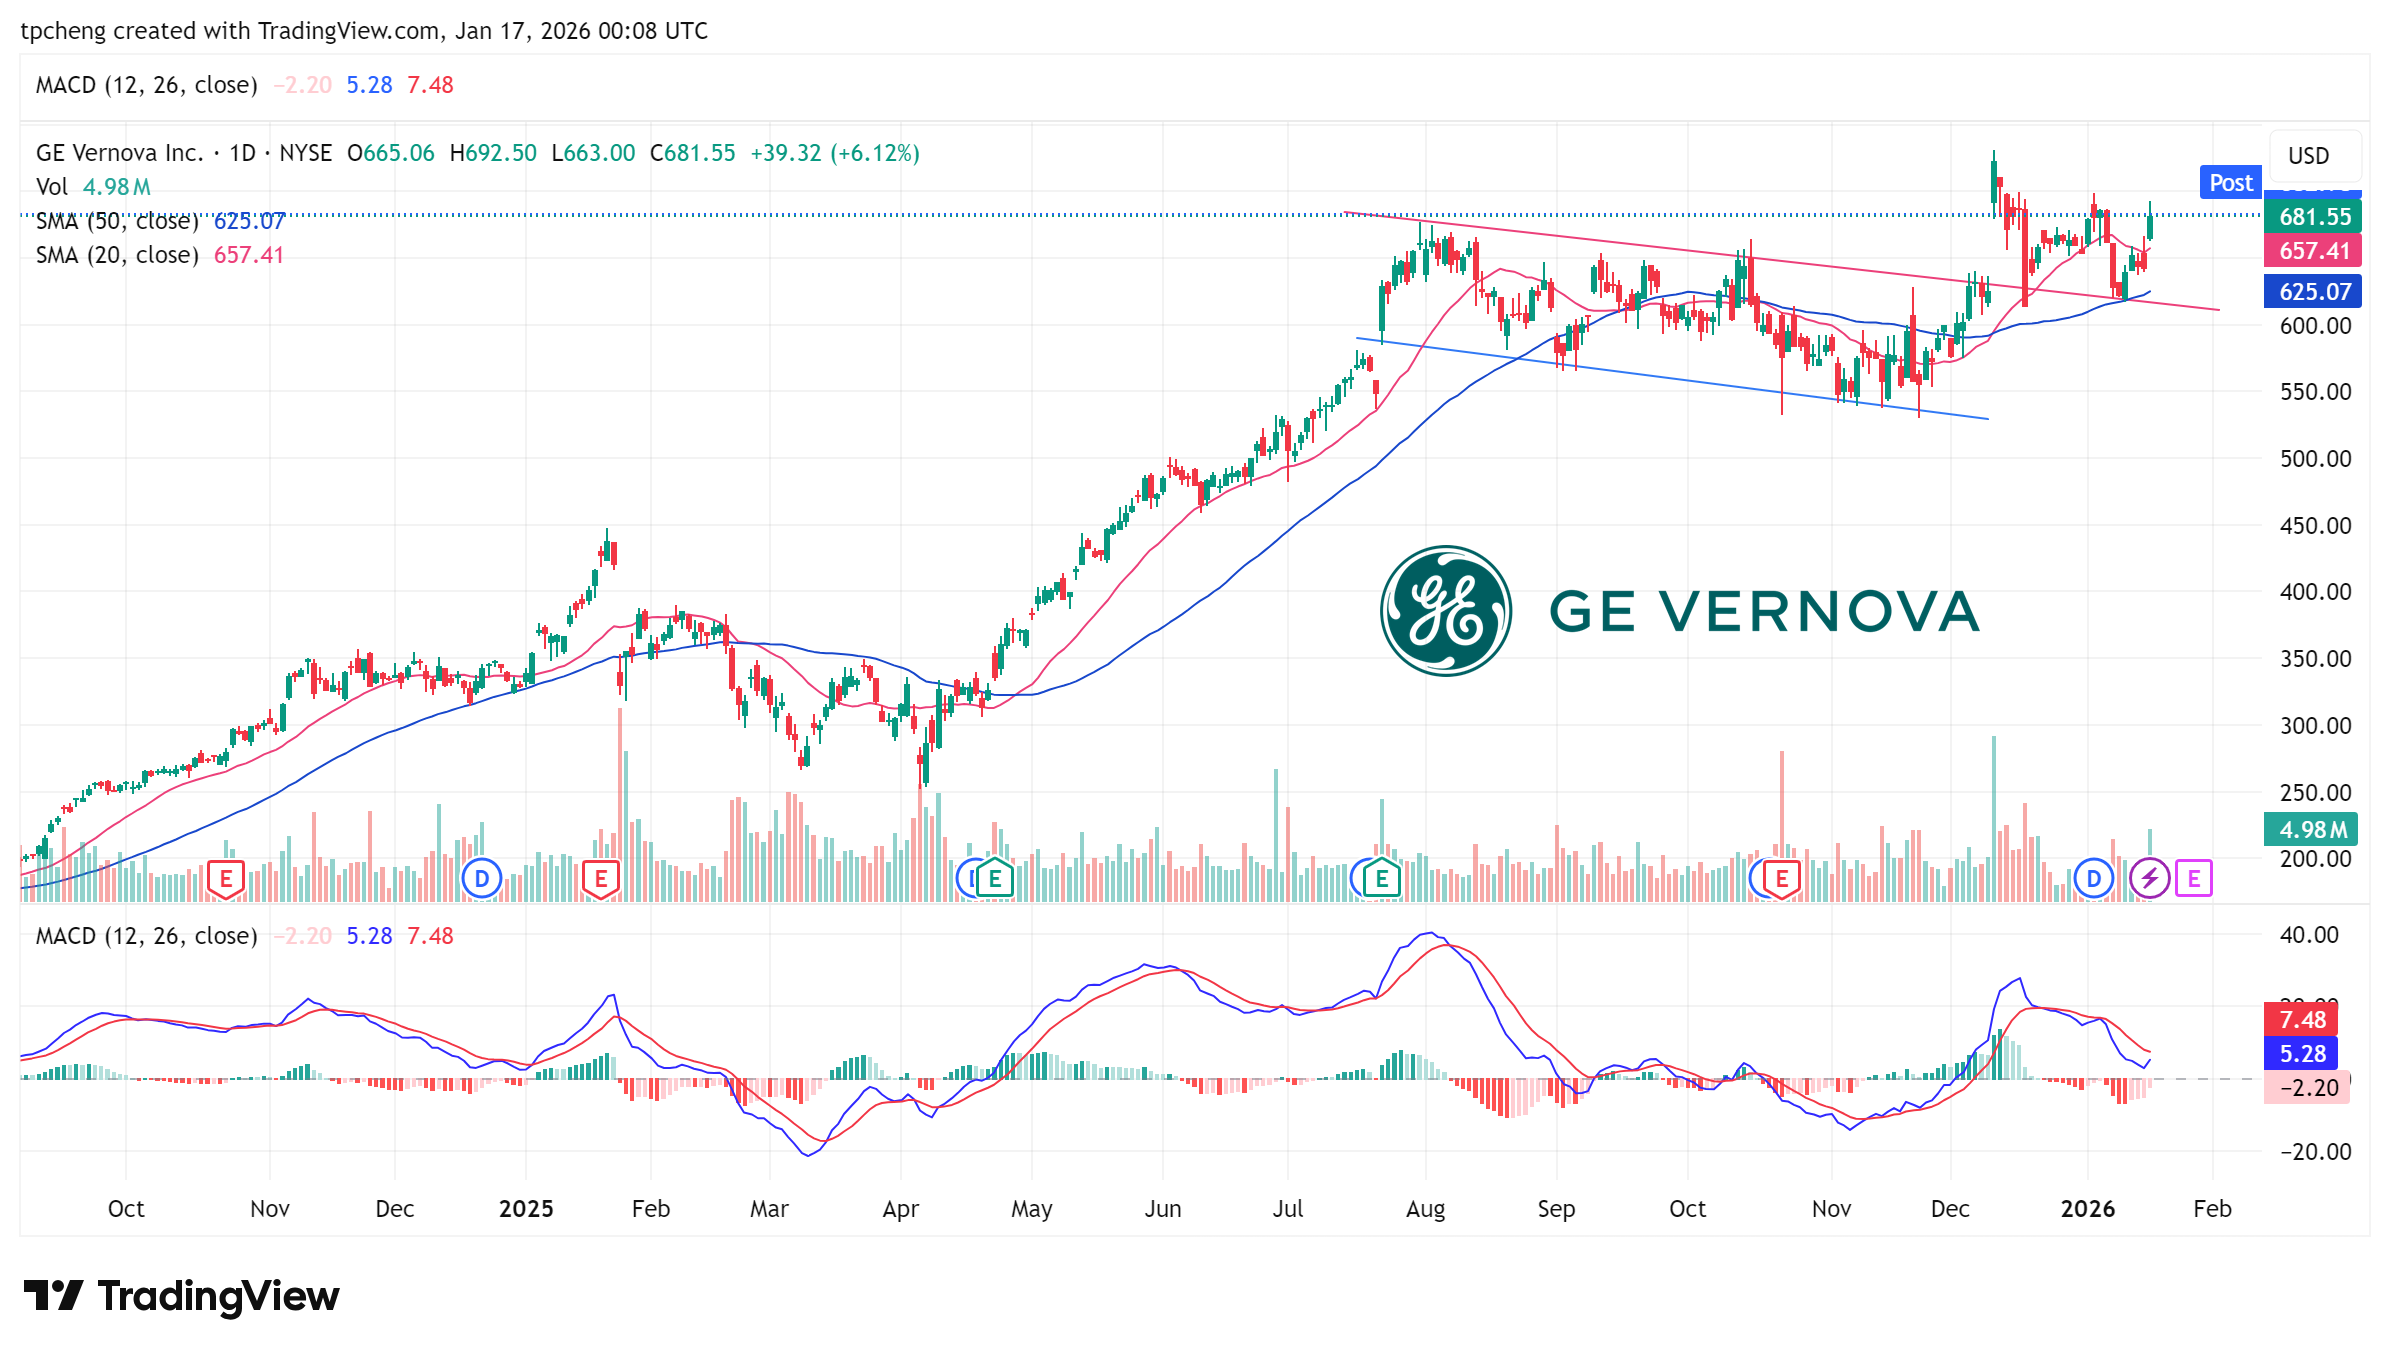The width and height of the screenshot is (2390, 1356).
Task: Click the green earnings marker near late July
Action: tap(1382, 879)
